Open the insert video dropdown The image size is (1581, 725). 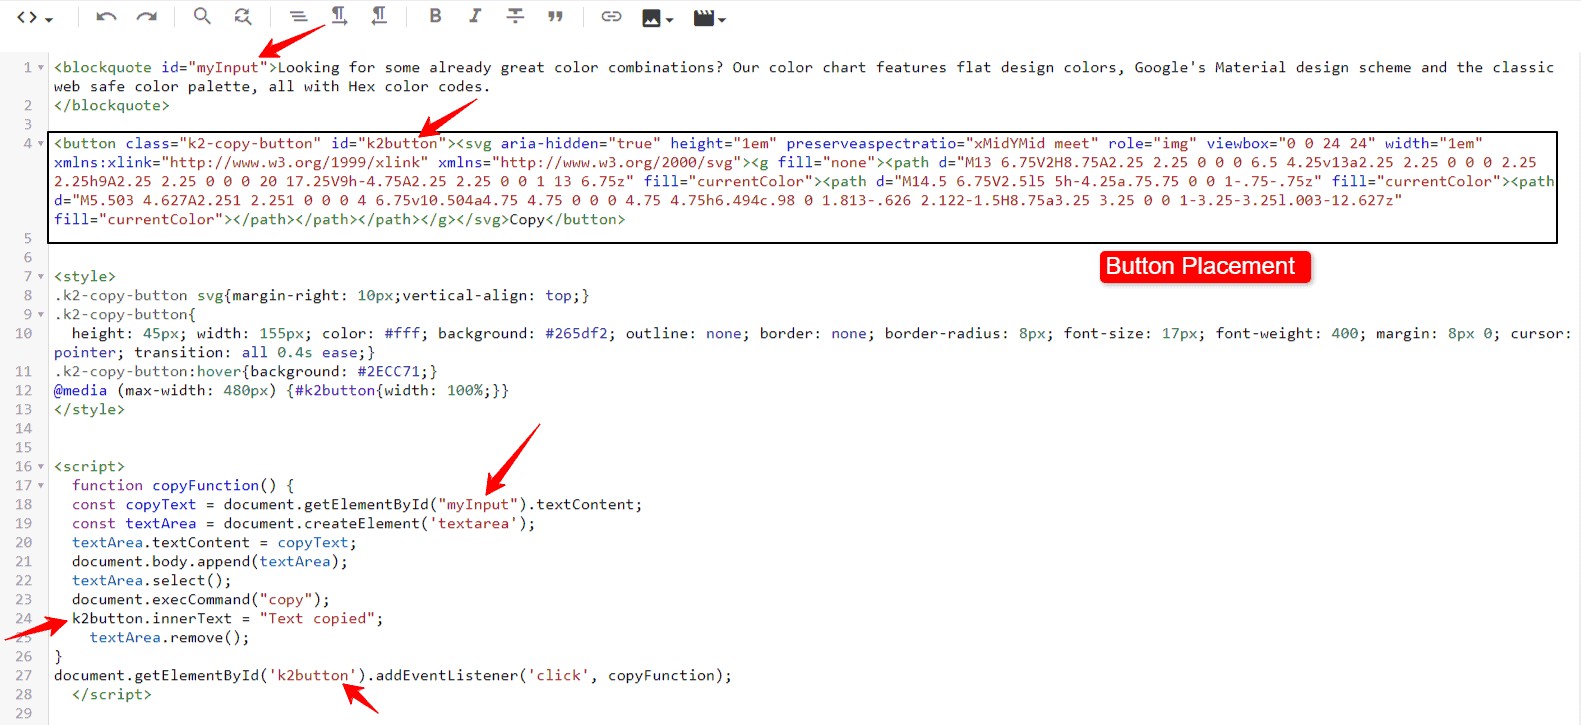(x=709, y=18)
